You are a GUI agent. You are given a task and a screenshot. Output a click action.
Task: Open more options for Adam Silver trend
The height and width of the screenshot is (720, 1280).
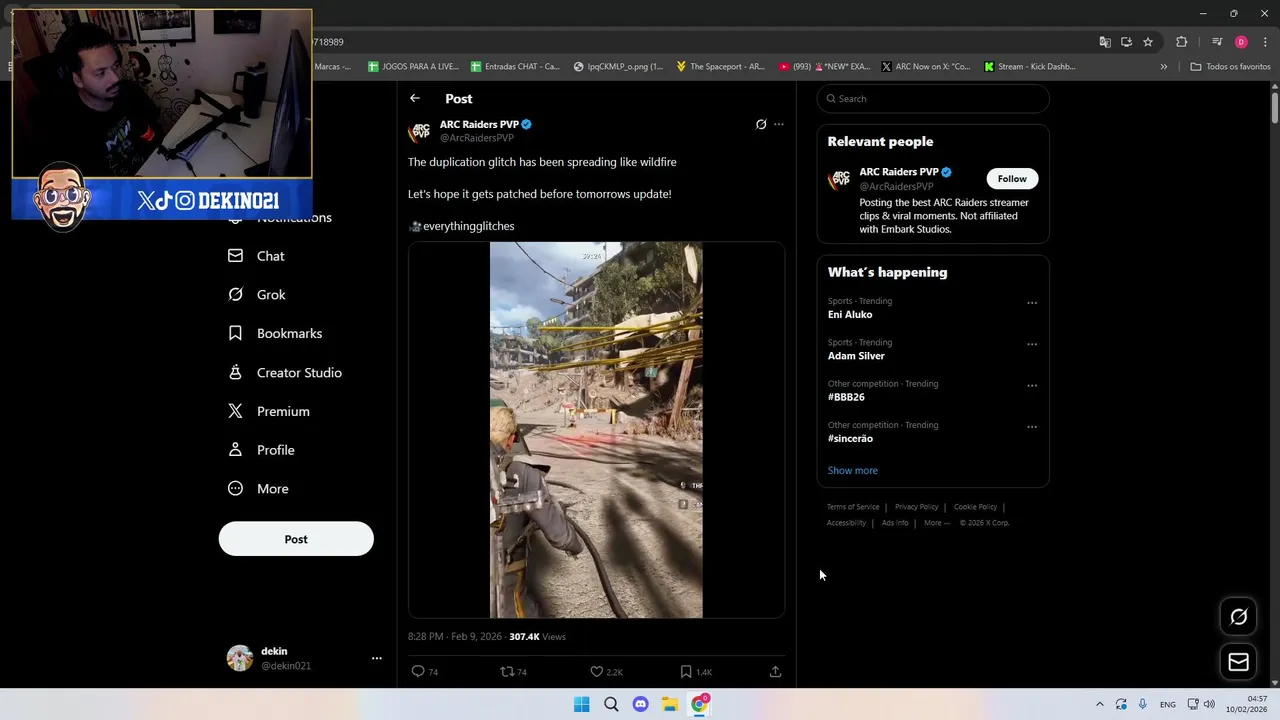(1032, 344)
